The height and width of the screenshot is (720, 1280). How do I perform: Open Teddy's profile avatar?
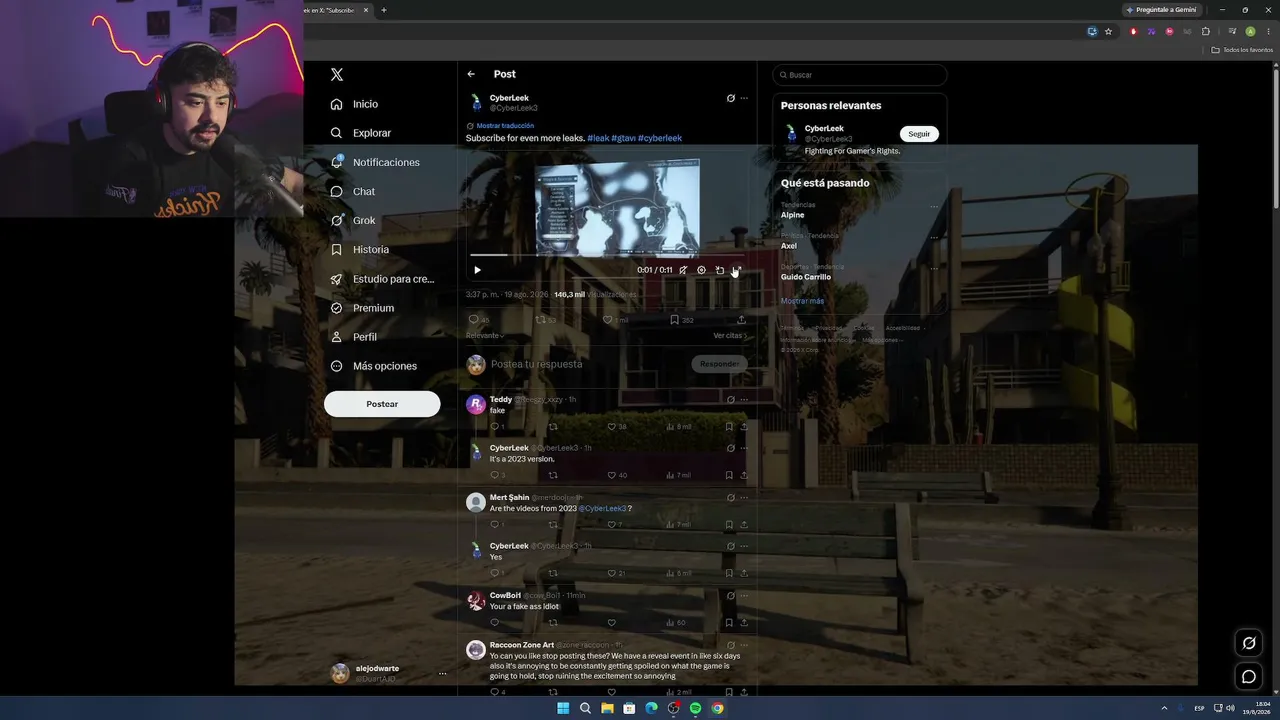pos(476,405)
